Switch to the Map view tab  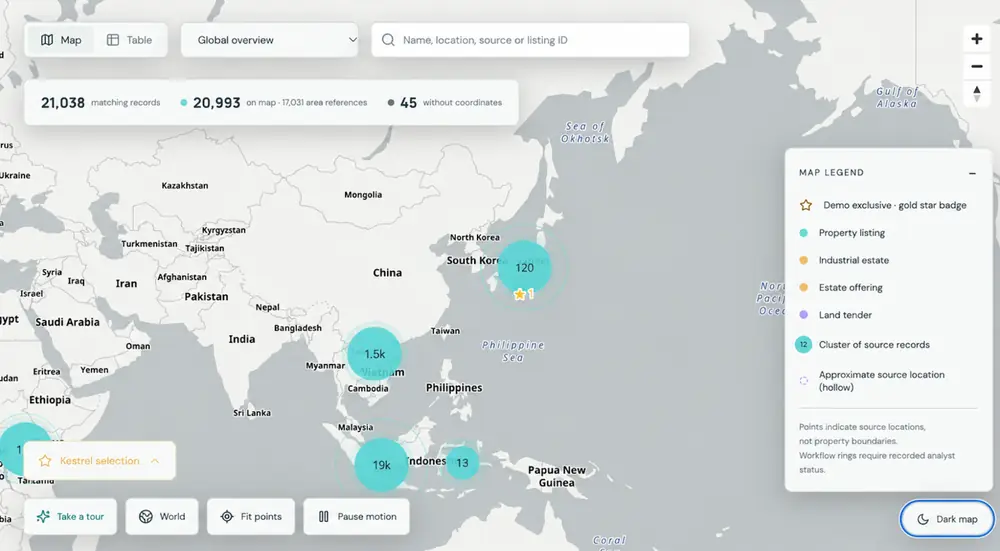pos(61,40)
